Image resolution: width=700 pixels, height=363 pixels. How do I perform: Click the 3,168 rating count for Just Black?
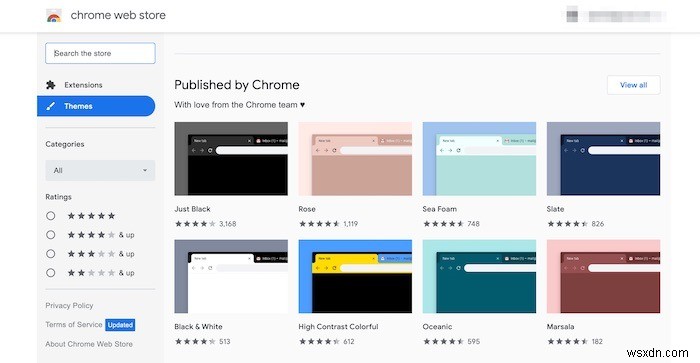[x=228, y=224]
